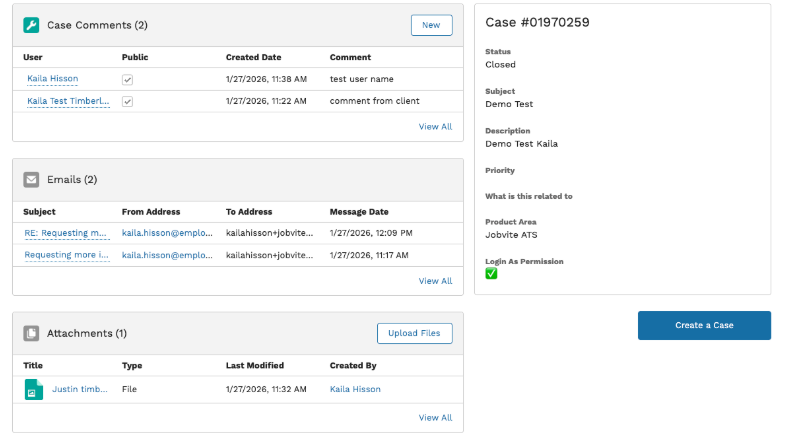Click the green Case Comments wrench icon
The width and height of the screenshot is (792, 444).
click(31, 25)
